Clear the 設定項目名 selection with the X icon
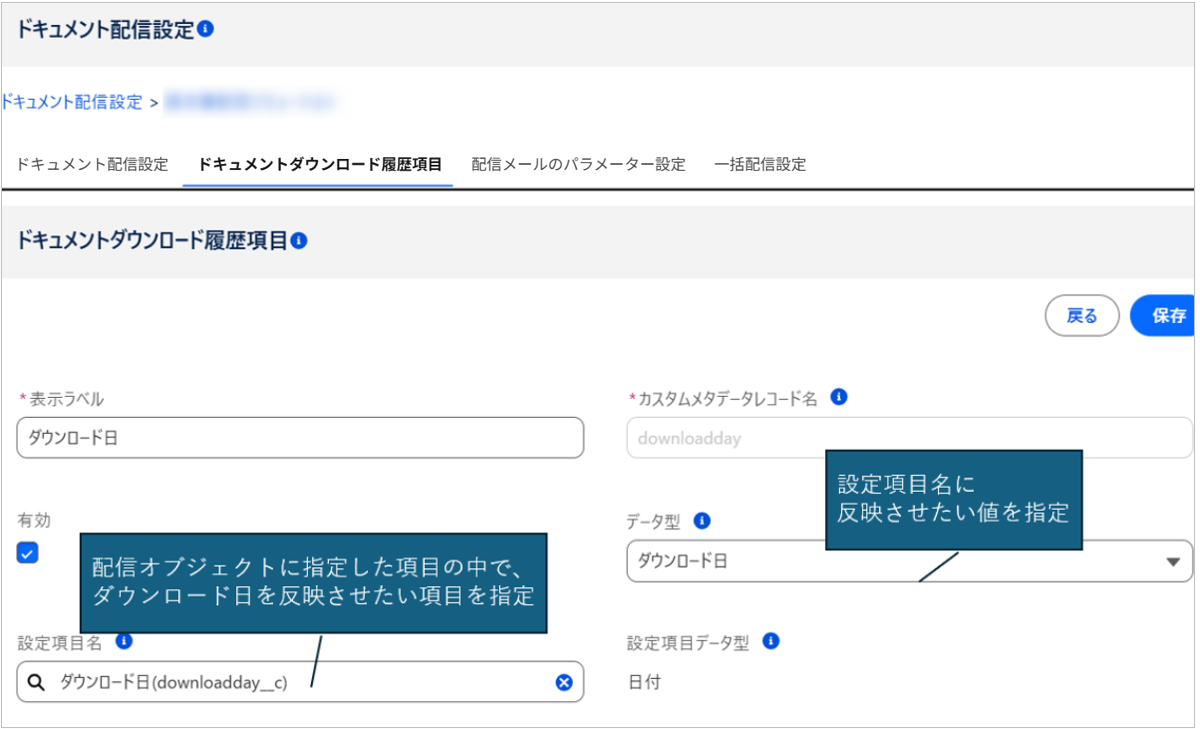 pos(564,682)
